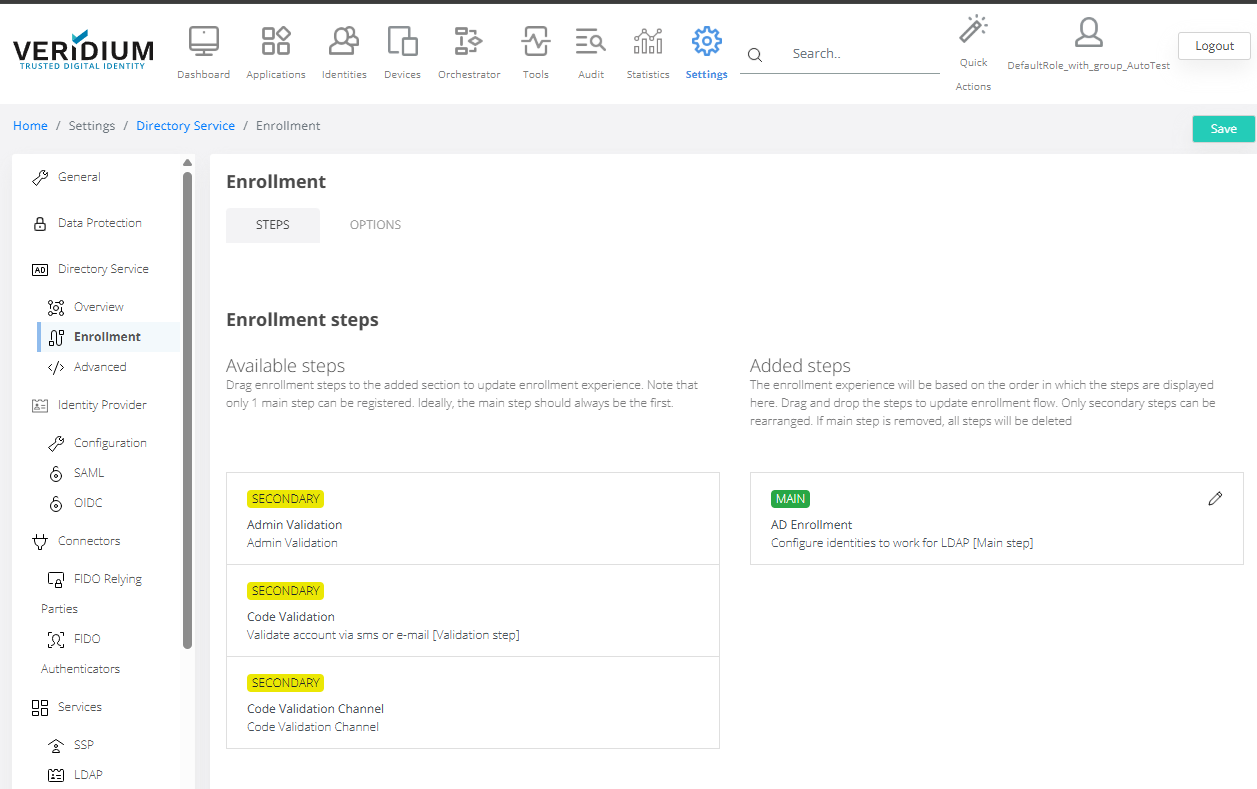
Task: Open the Audit icon
Action: [591, 41]
